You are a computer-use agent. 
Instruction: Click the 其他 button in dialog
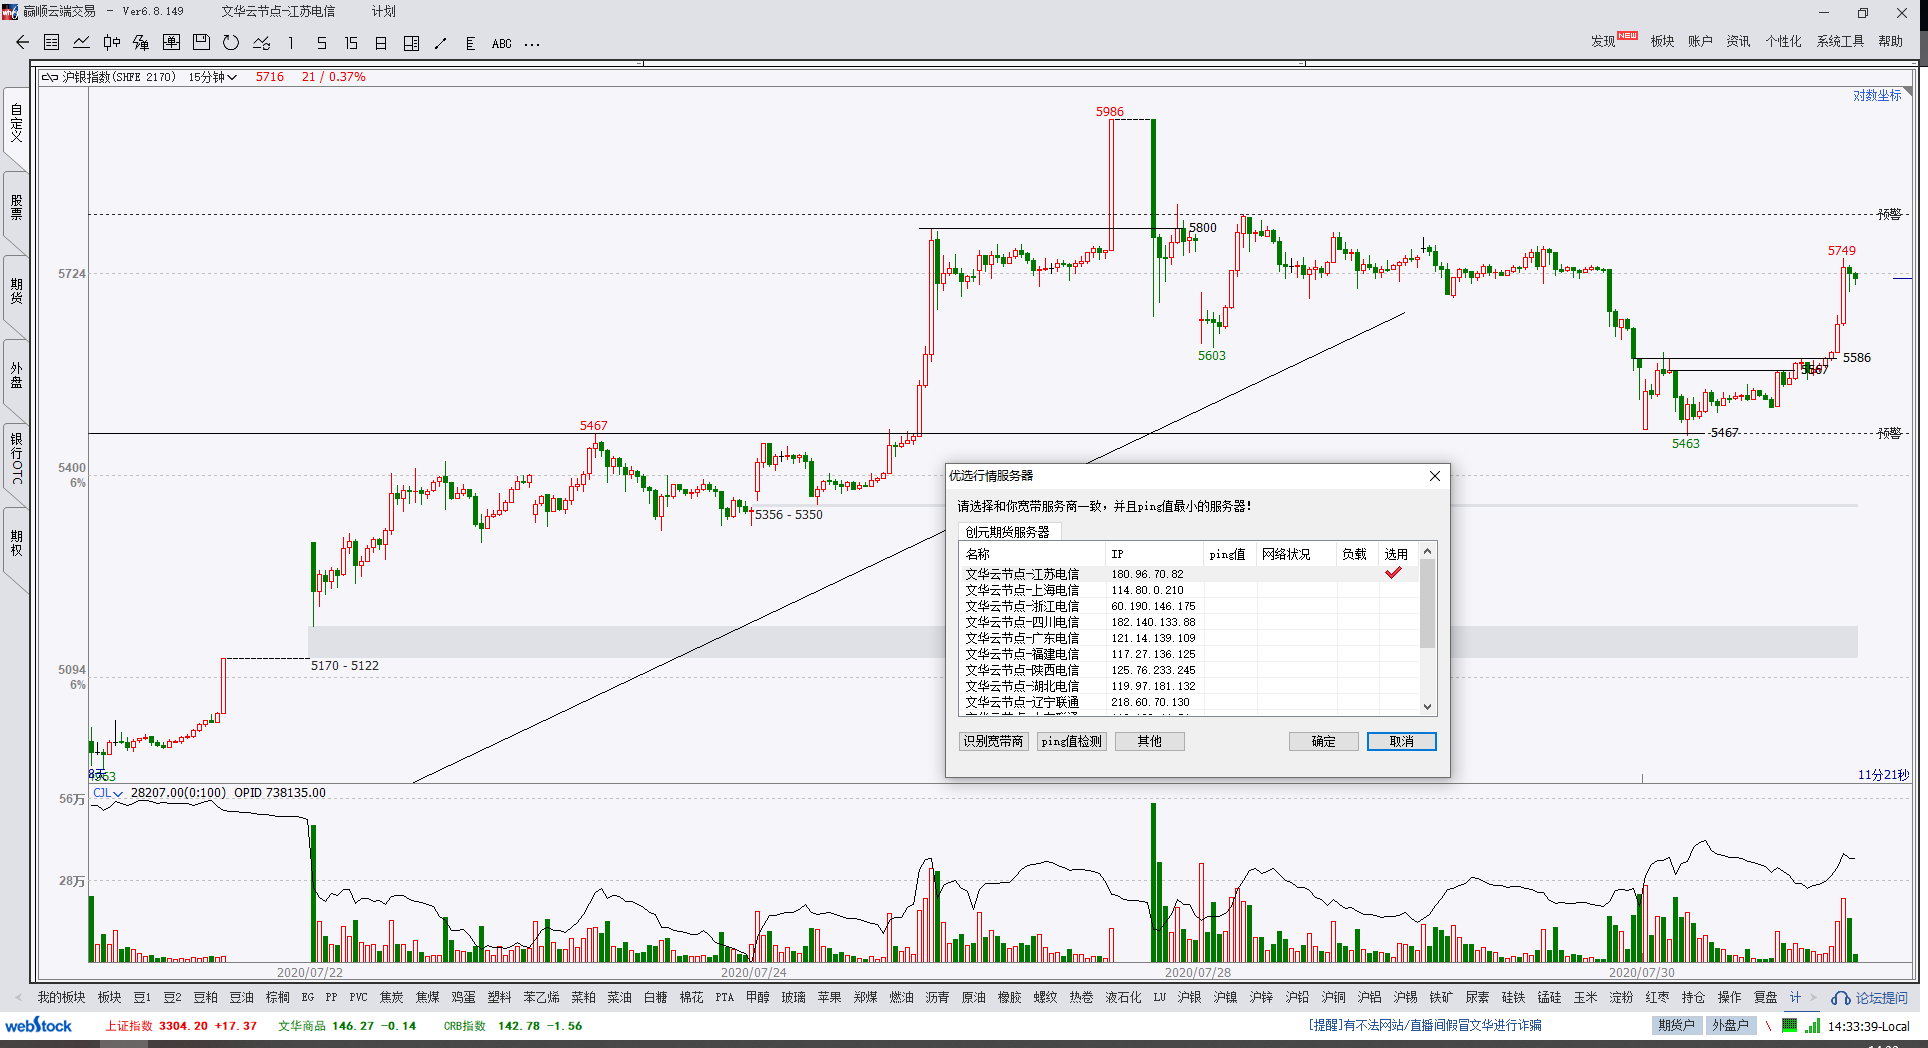click(1149, 741)
